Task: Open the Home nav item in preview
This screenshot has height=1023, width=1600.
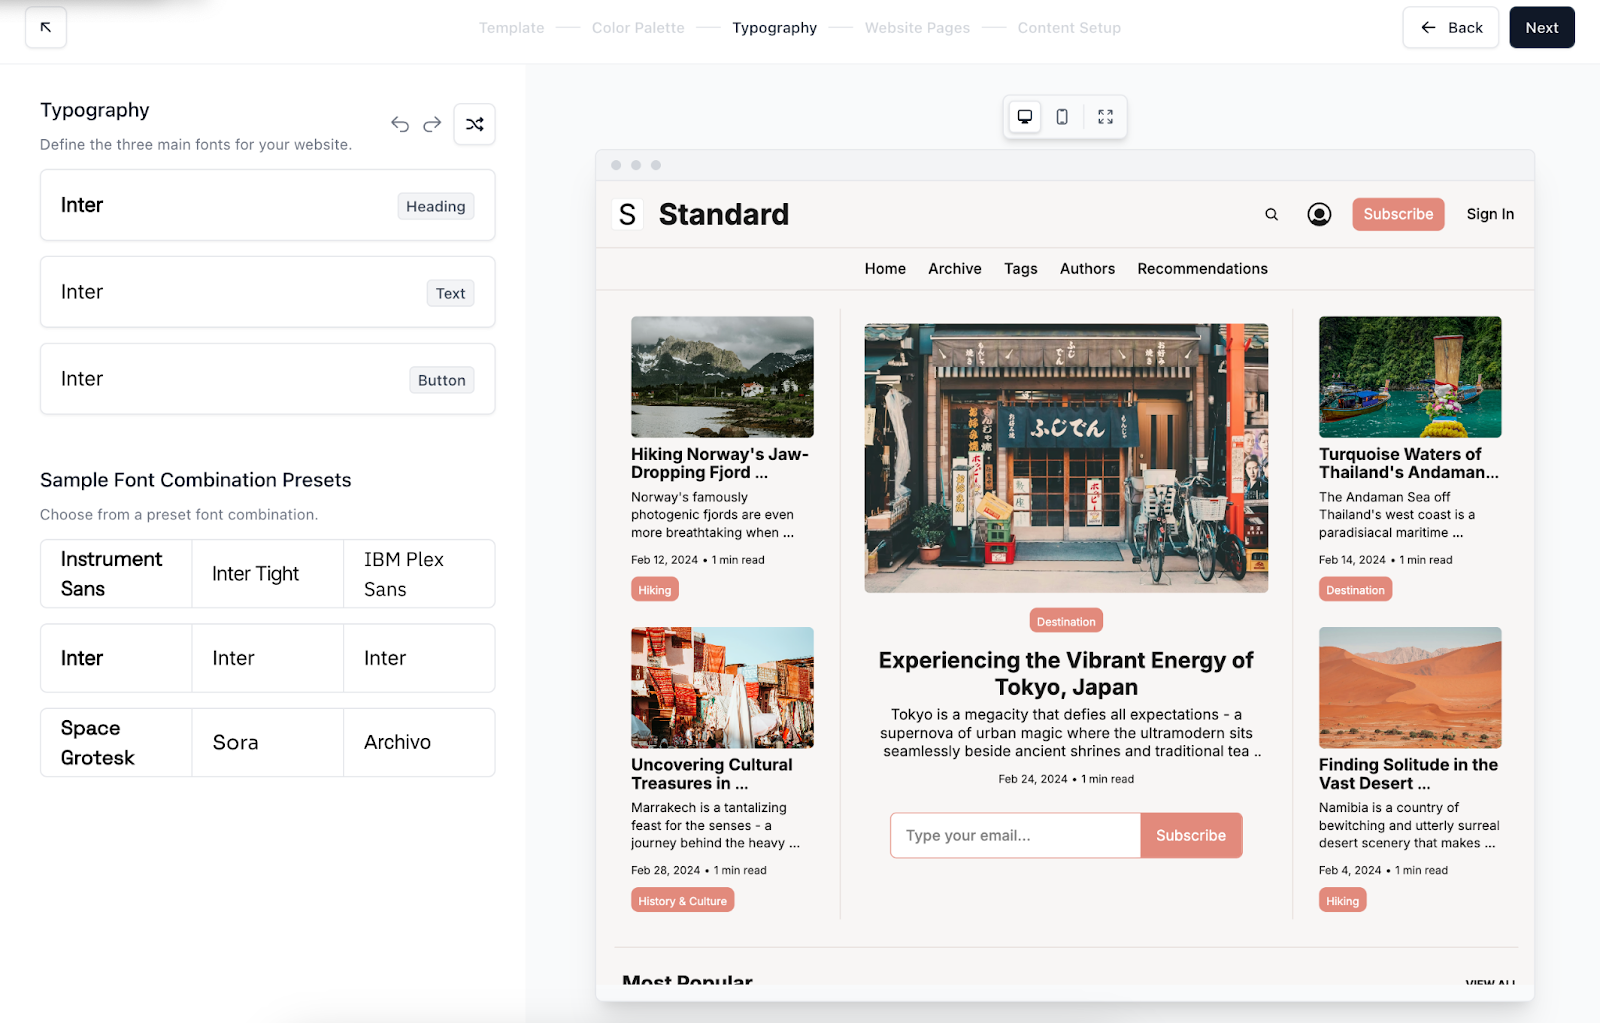Action: tap(885, 269)
